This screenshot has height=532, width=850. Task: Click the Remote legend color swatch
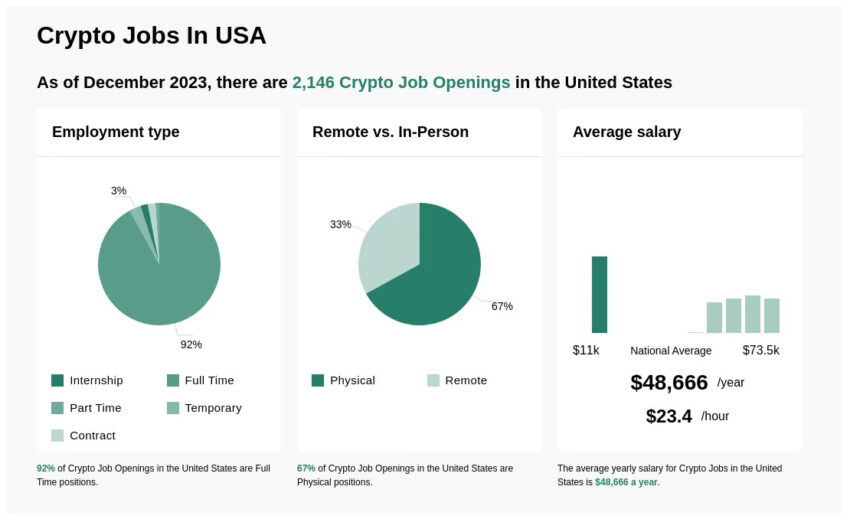pos(433,380)
